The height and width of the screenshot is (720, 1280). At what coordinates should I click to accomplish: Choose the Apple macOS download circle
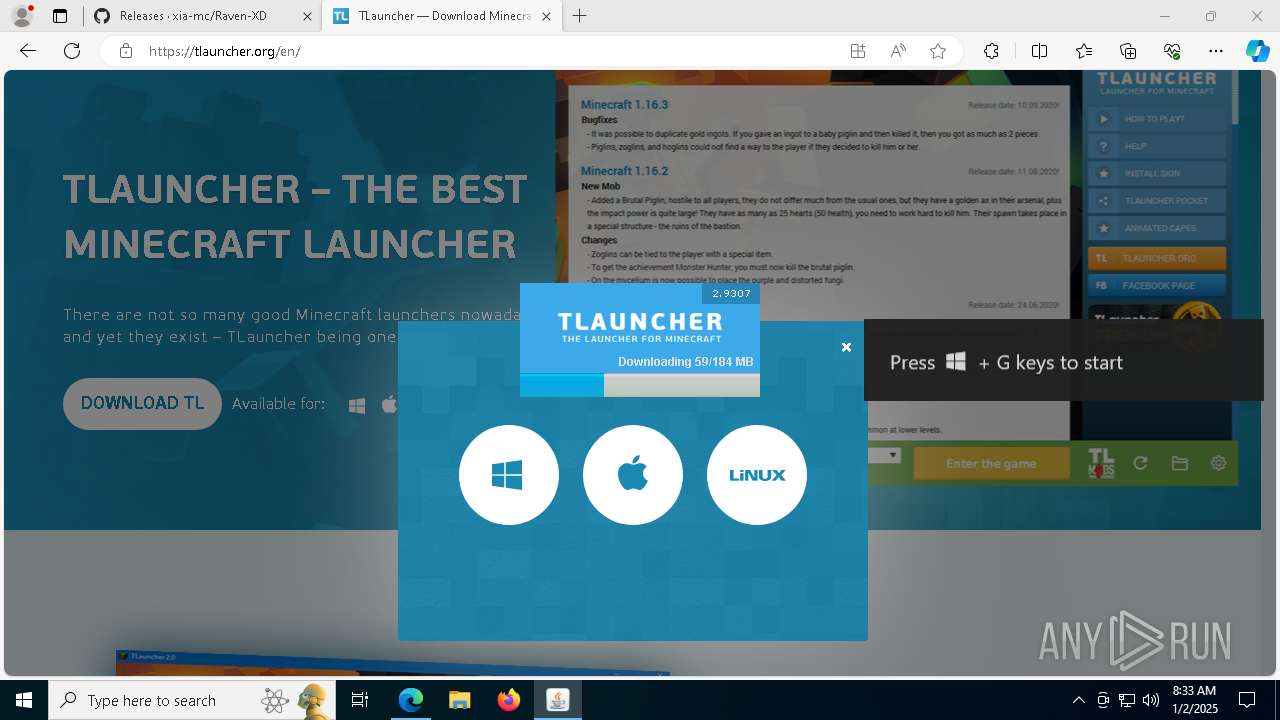click(x=633, y=475)
